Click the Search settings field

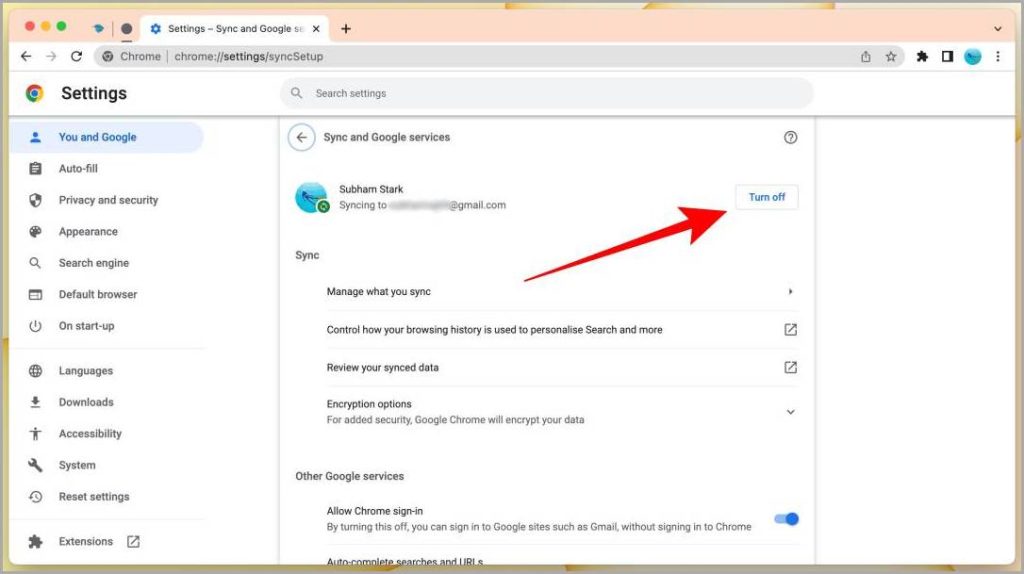tap(547, 93)
